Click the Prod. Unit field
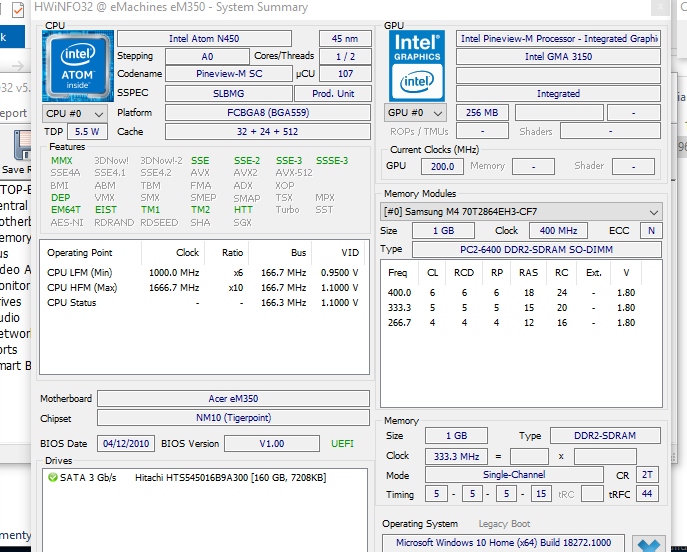Viewport: 687px width, 552px height. 333,93
